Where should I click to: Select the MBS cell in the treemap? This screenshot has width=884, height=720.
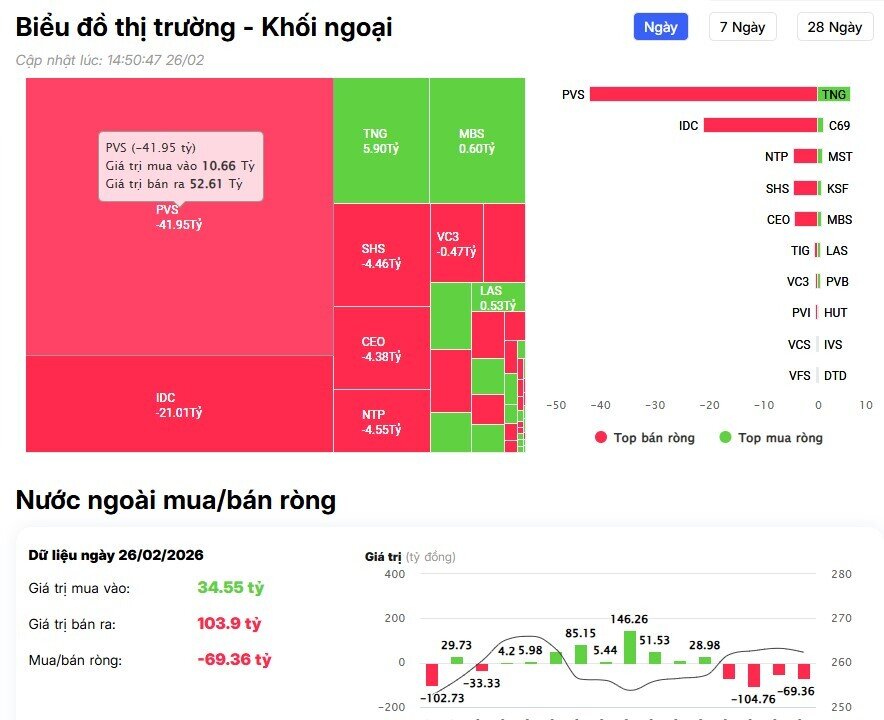477,140
